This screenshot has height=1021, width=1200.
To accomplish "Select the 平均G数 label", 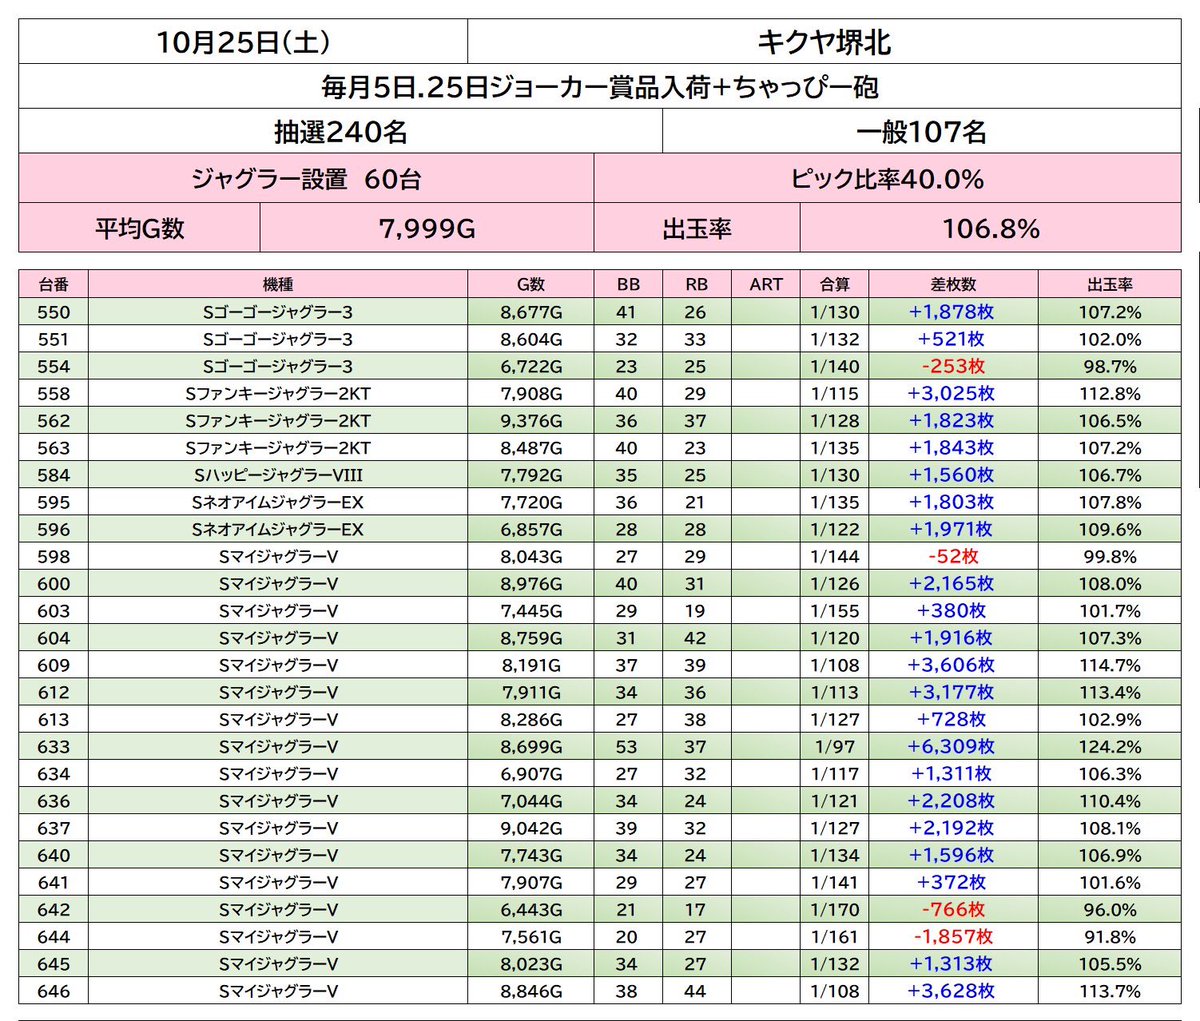I will [140, 228].
